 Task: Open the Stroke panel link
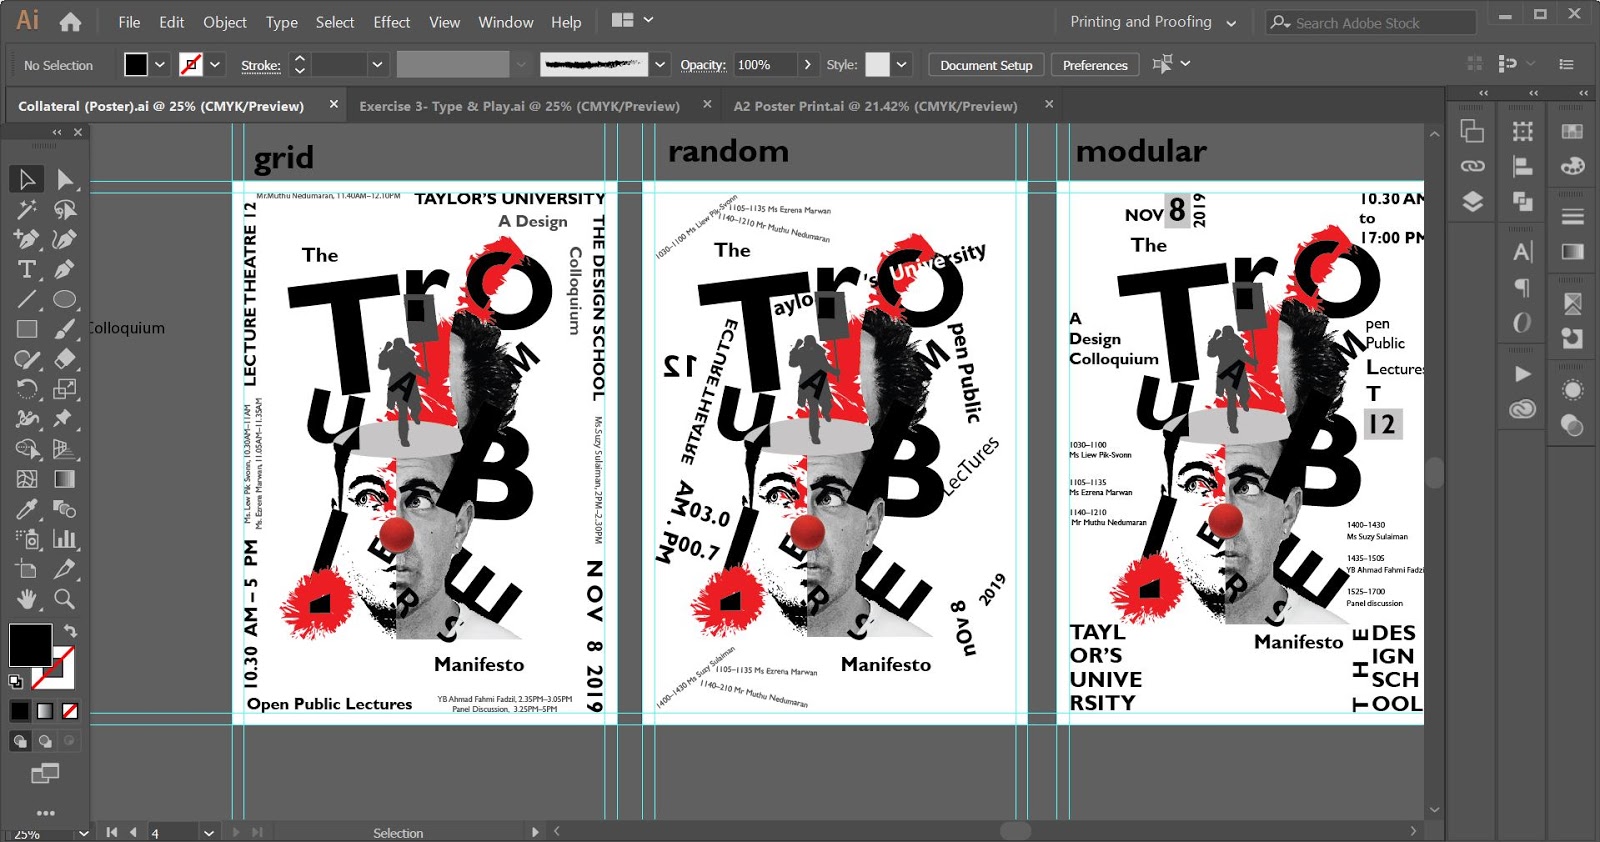click(x=261, y=65)
